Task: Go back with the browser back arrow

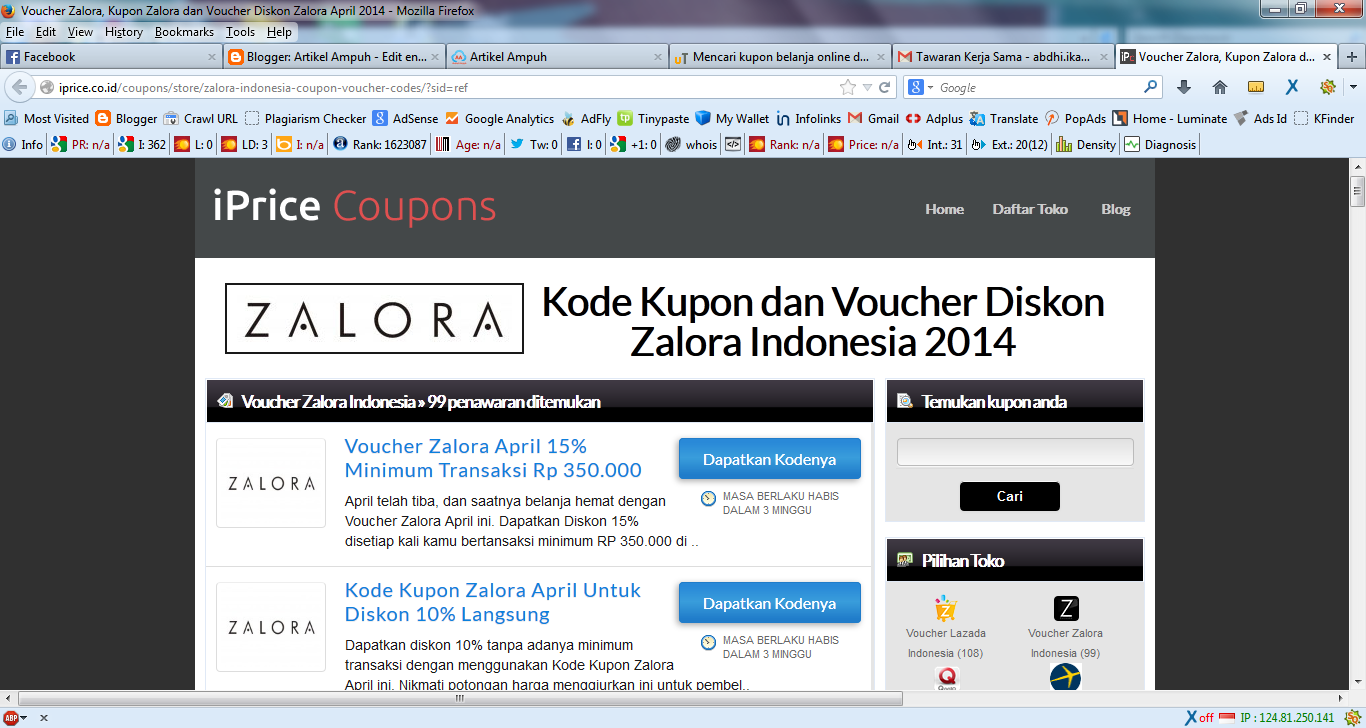Action: point(20,87)
